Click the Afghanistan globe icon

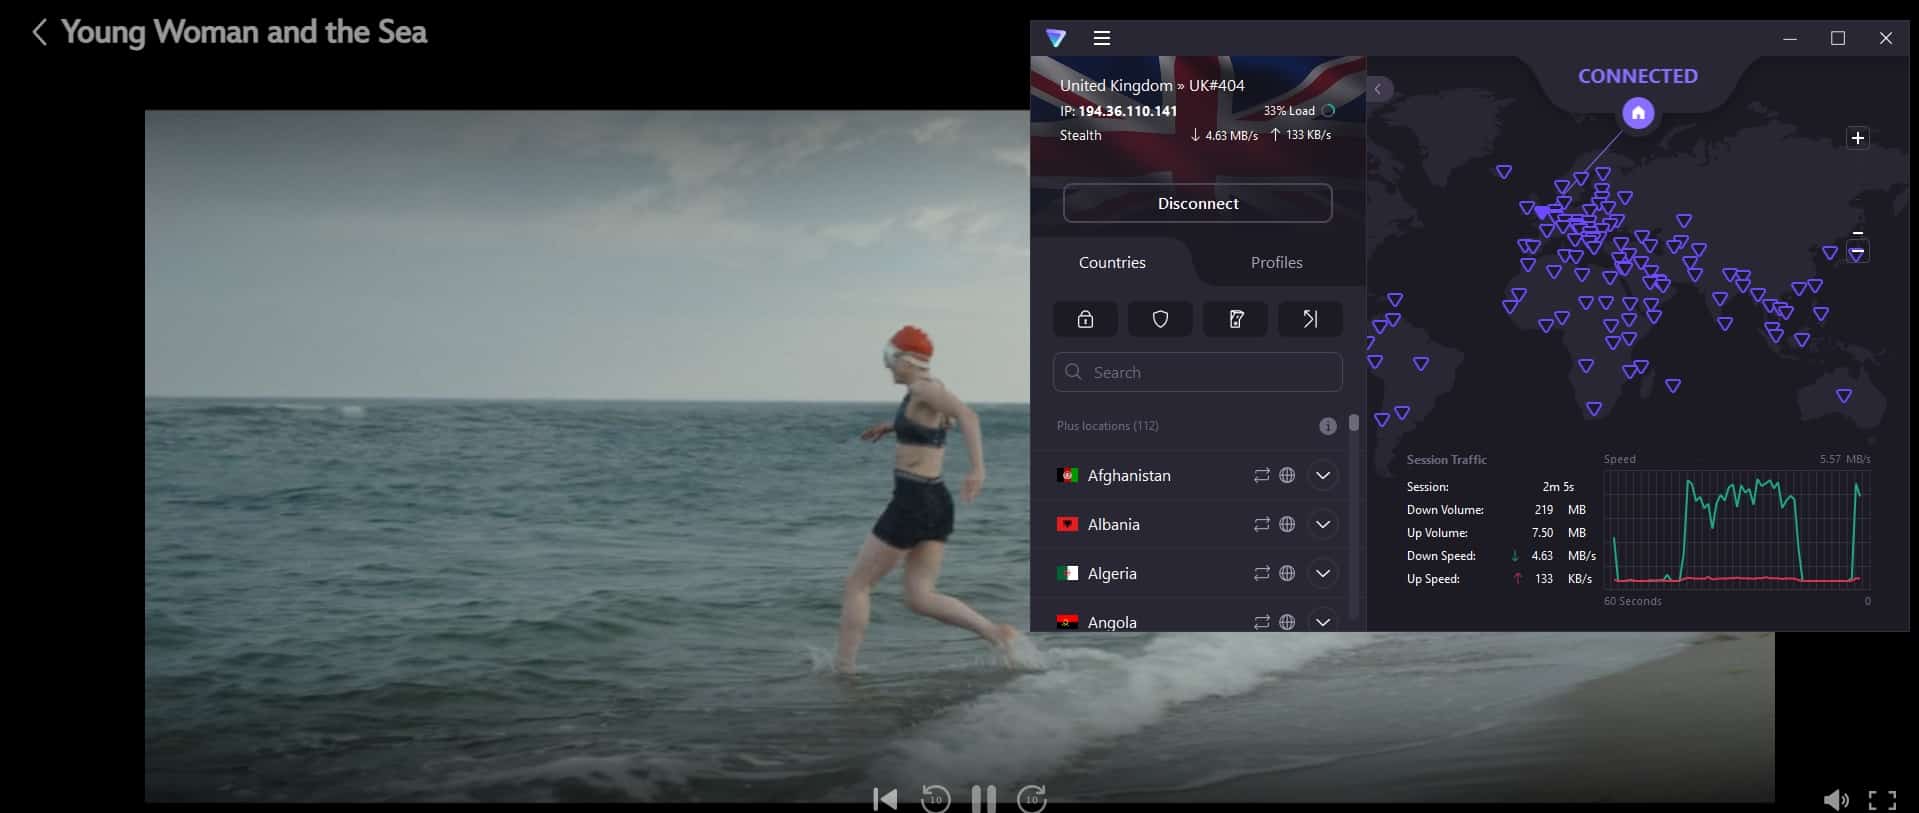point(1287,475)
